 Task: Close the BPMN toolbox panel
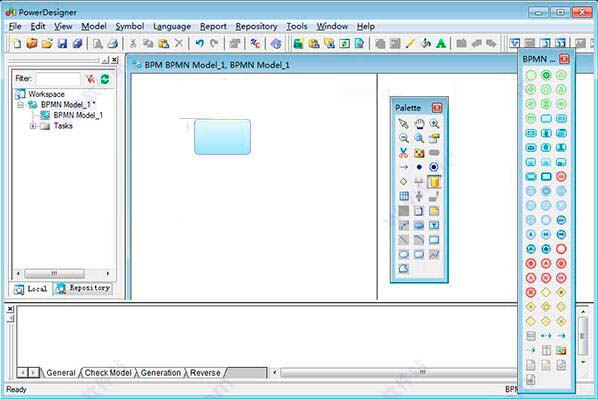click(564, 59)
